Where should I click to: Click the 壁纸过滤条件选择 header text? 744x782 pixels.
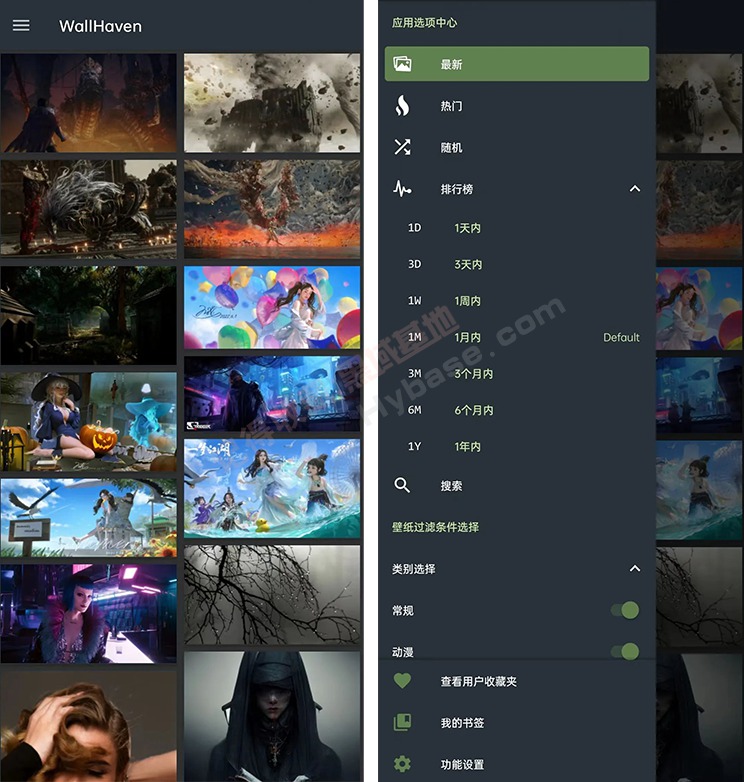tap(435, 527)
